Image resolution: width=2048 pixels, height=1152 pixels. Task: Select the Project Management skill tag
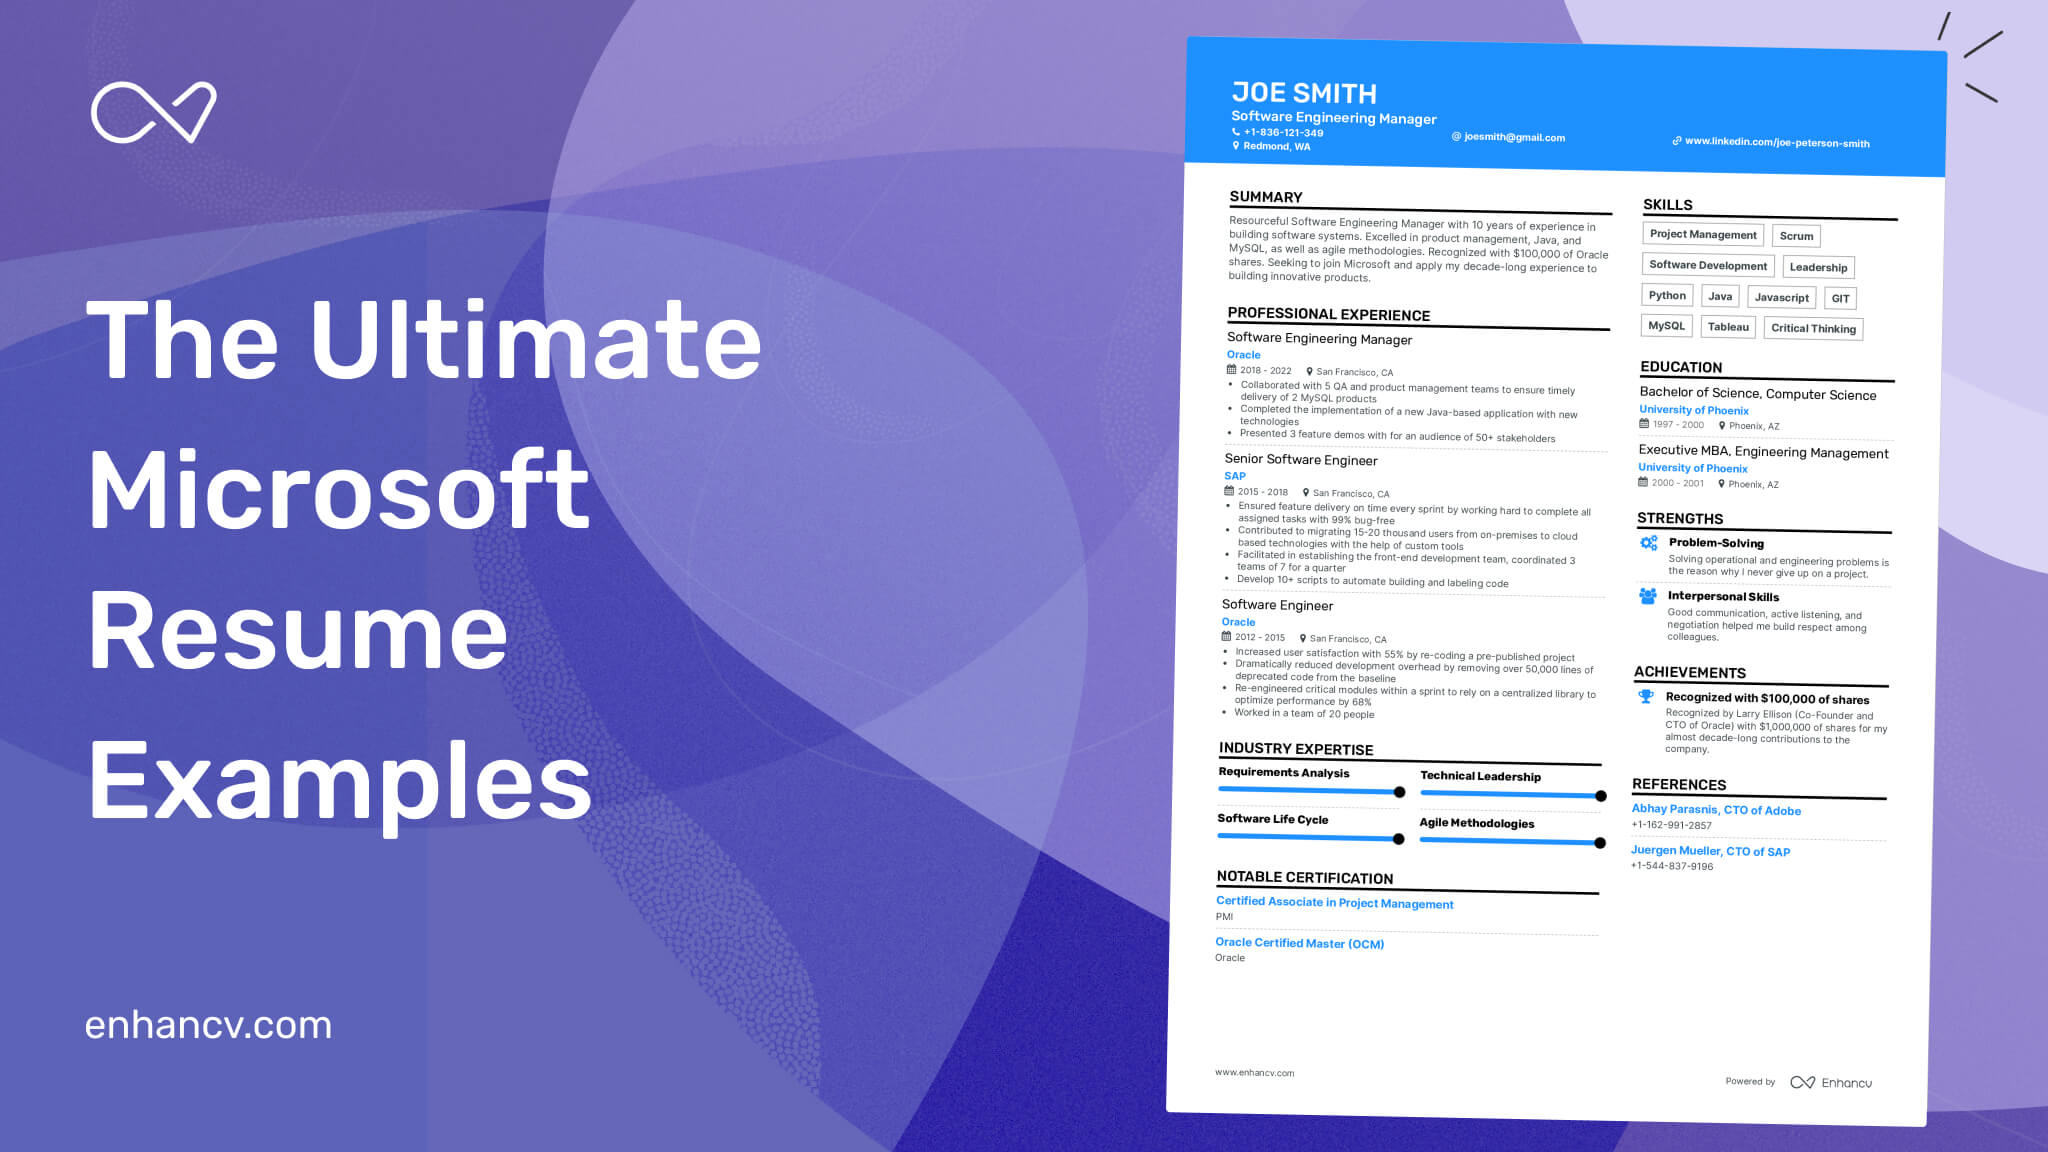pos(1703,235)
